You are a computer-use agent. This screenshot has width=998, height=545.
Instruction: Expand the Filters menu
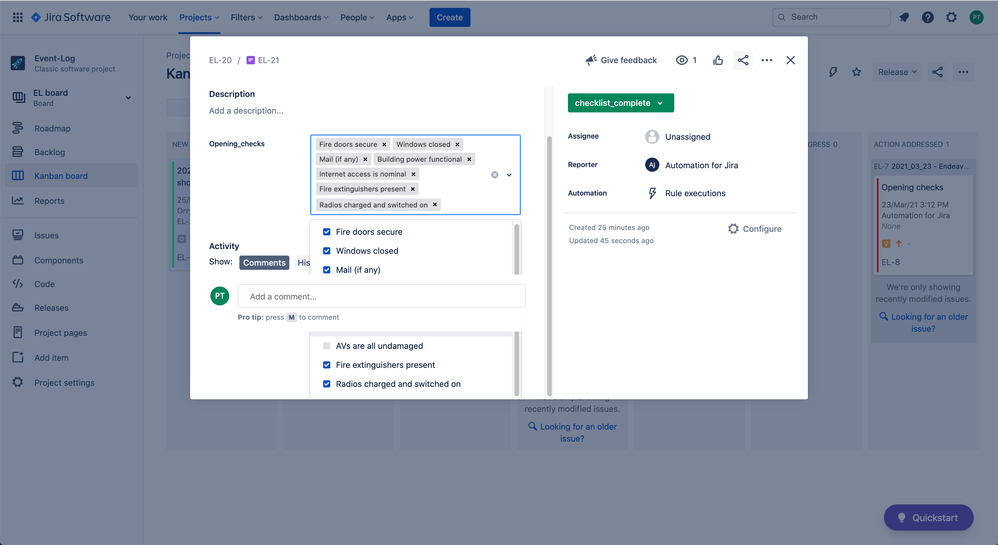(246, 17)
